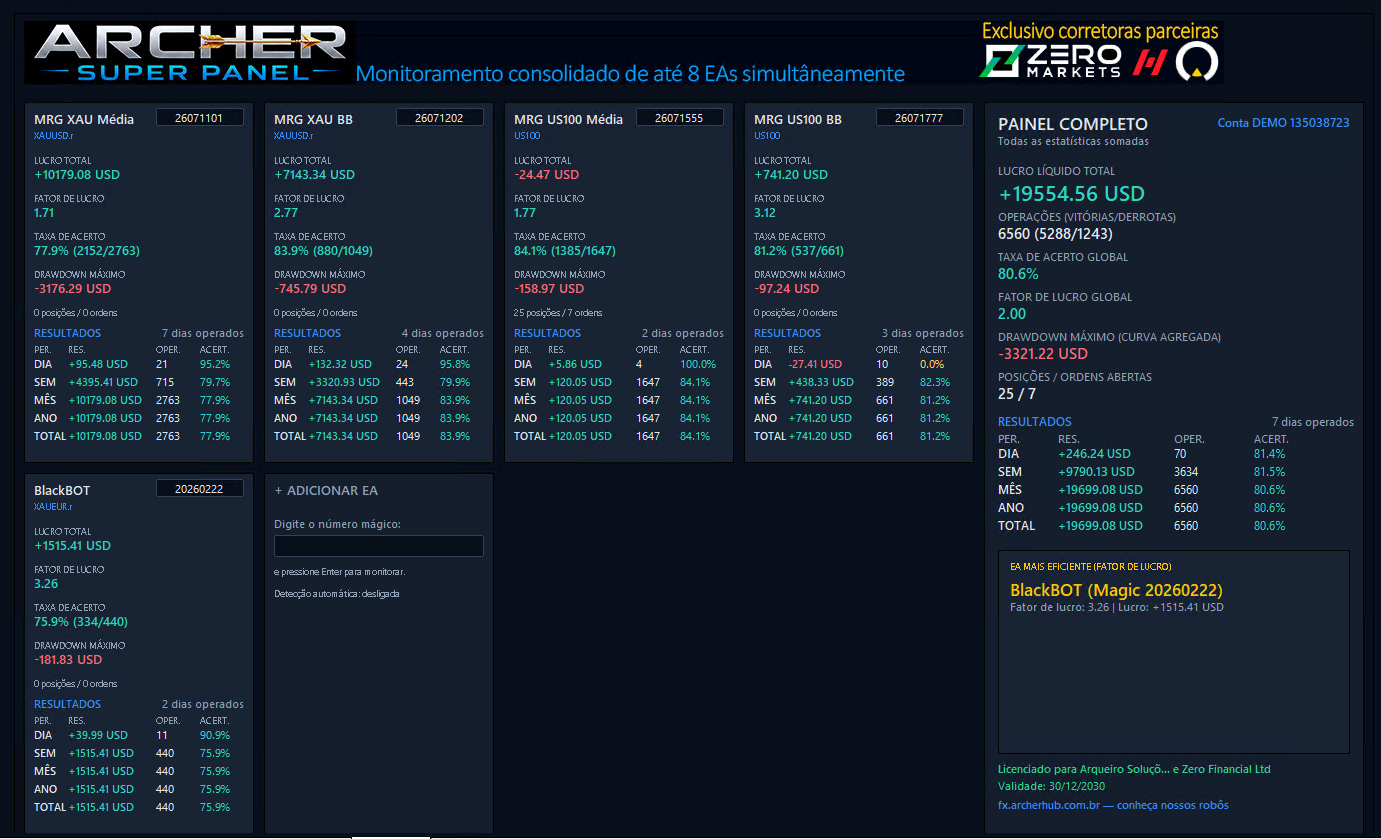Viewport: 1381px width, 839px height.
Task: Select the MRG US100 BB card title
Action: point(798,119)
